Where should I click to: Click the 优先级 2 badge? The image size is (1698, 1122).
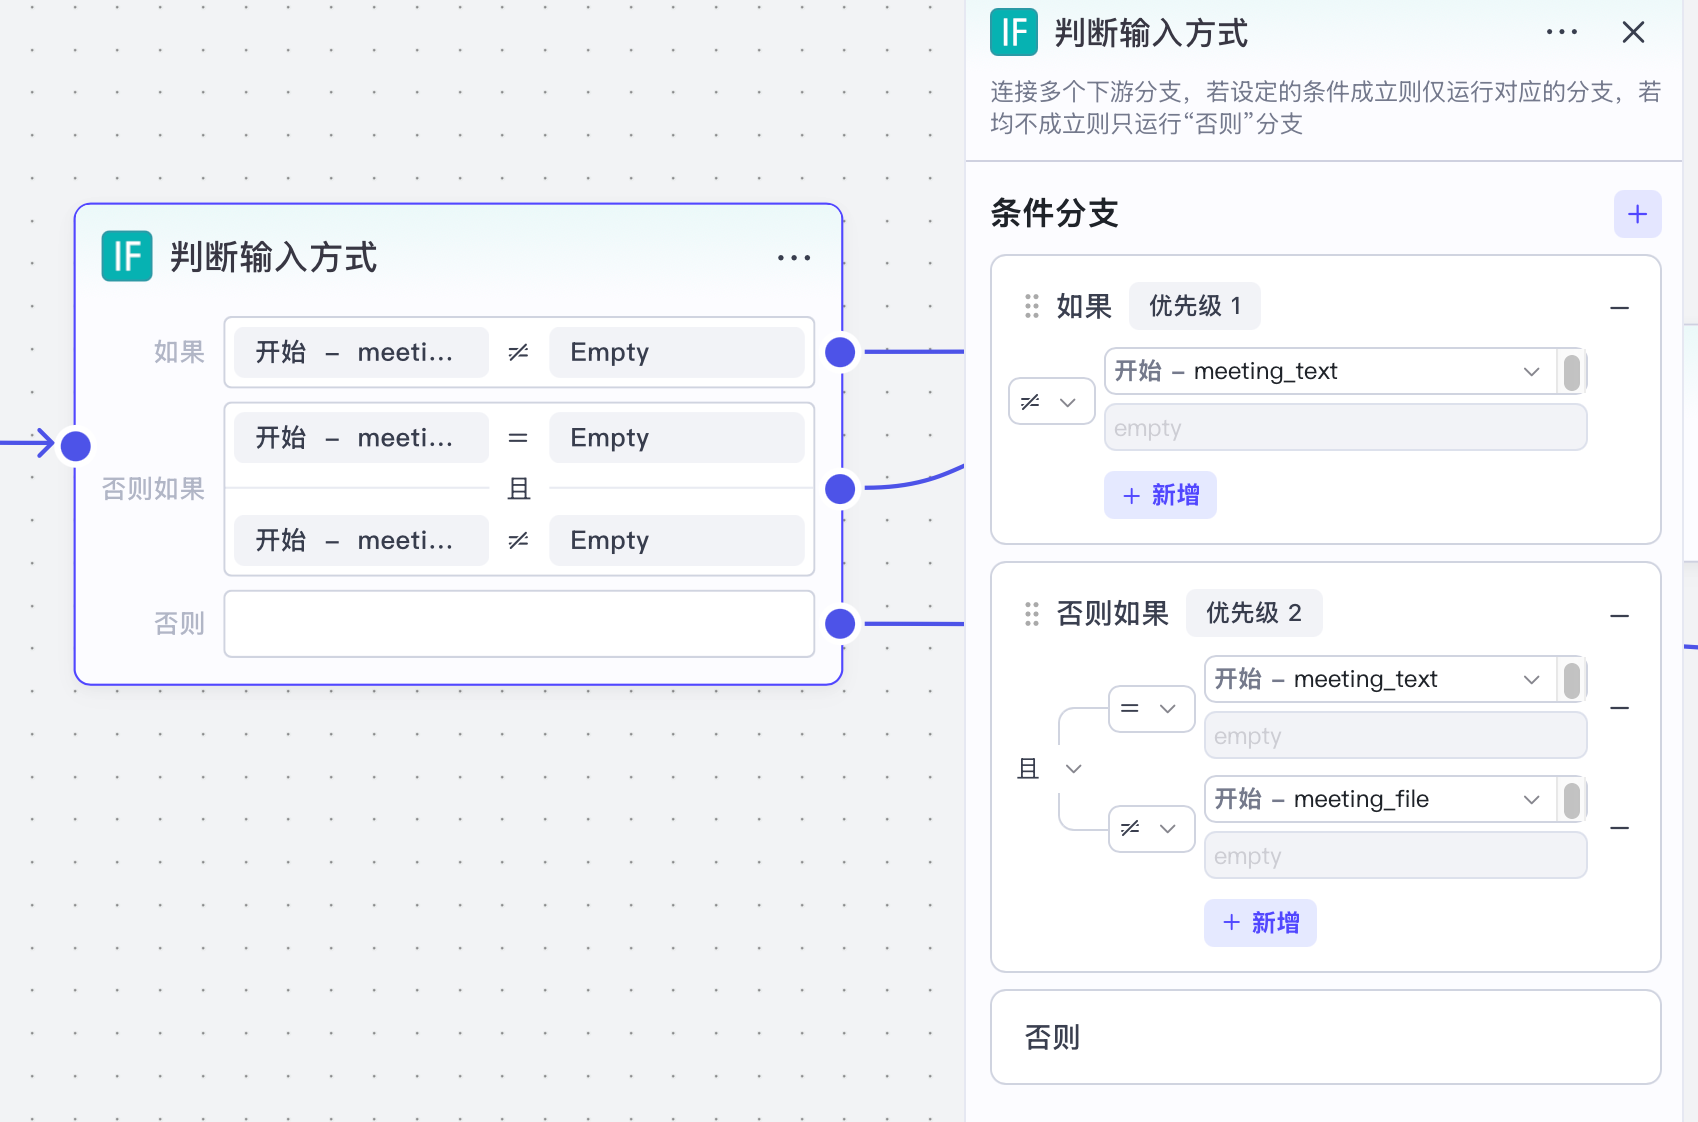tap(1254, 613)
